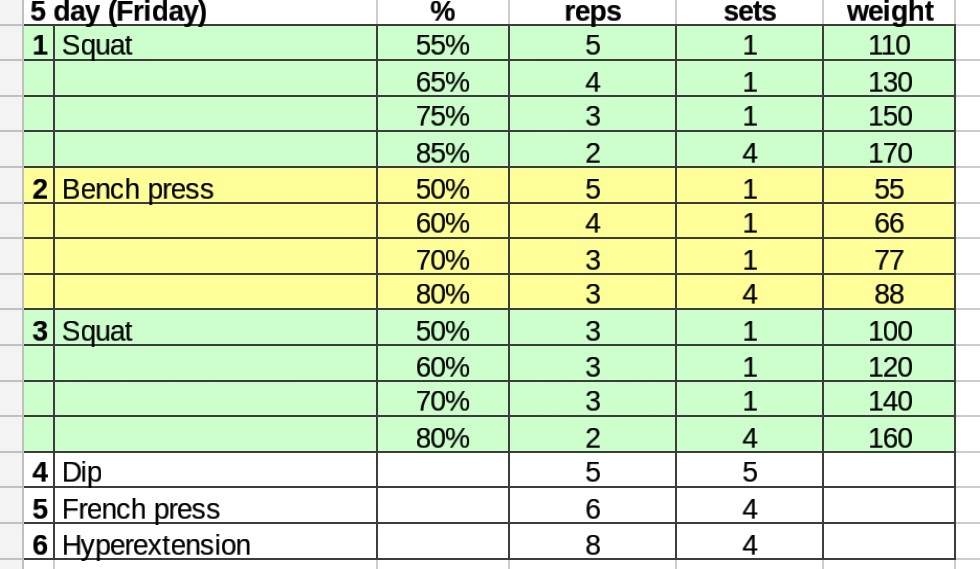Click the weight cell showing 110
This screenshot has height=569, width=980.
(x=889, y=45)
